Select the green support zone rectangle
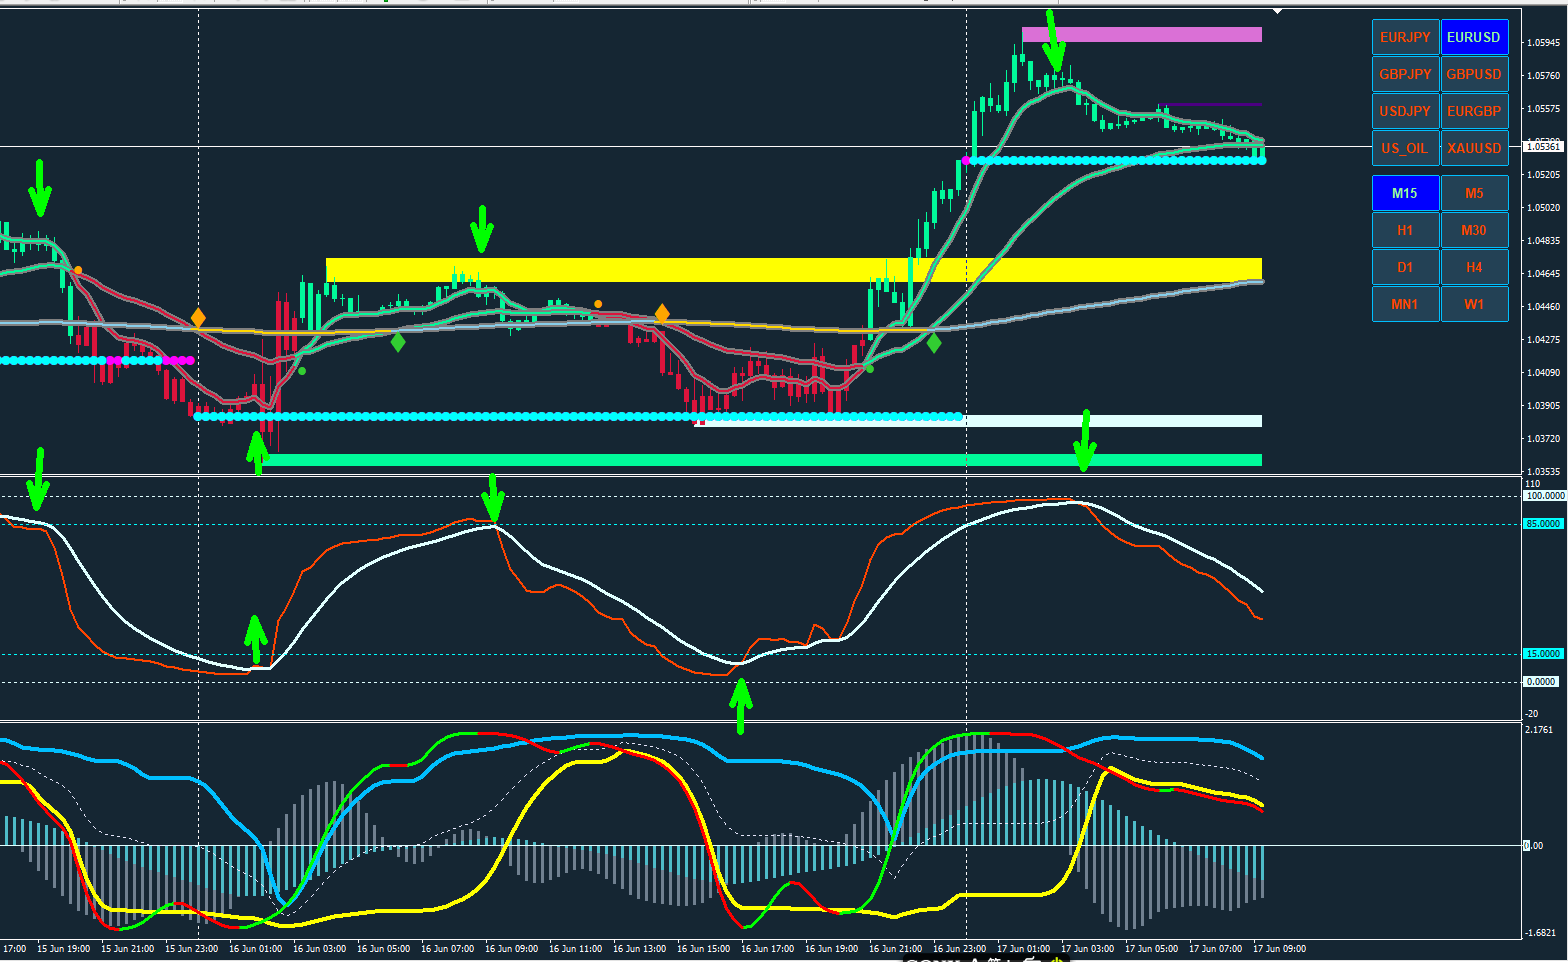 click(x=761, y=460)
